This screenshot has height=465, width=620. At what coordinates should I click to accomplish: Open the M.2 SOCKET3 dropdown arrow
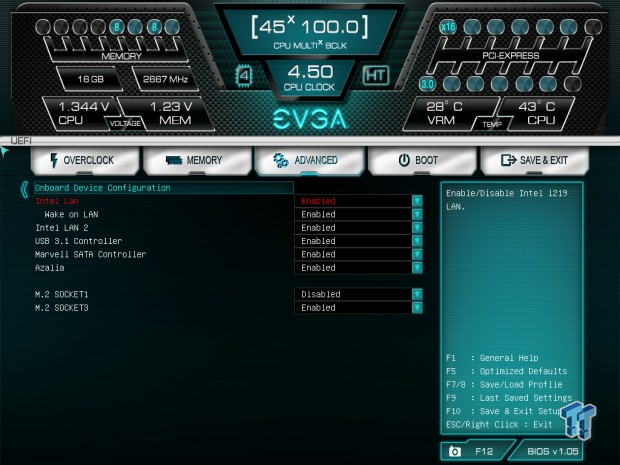pyautogui.click(x=417, y=308)
